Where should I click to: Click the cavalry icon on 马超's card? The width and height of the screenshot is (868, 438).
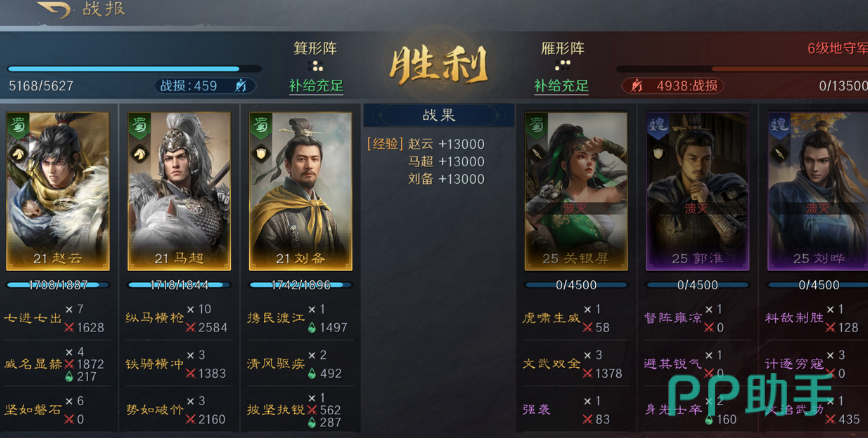(x=138, y=152)
